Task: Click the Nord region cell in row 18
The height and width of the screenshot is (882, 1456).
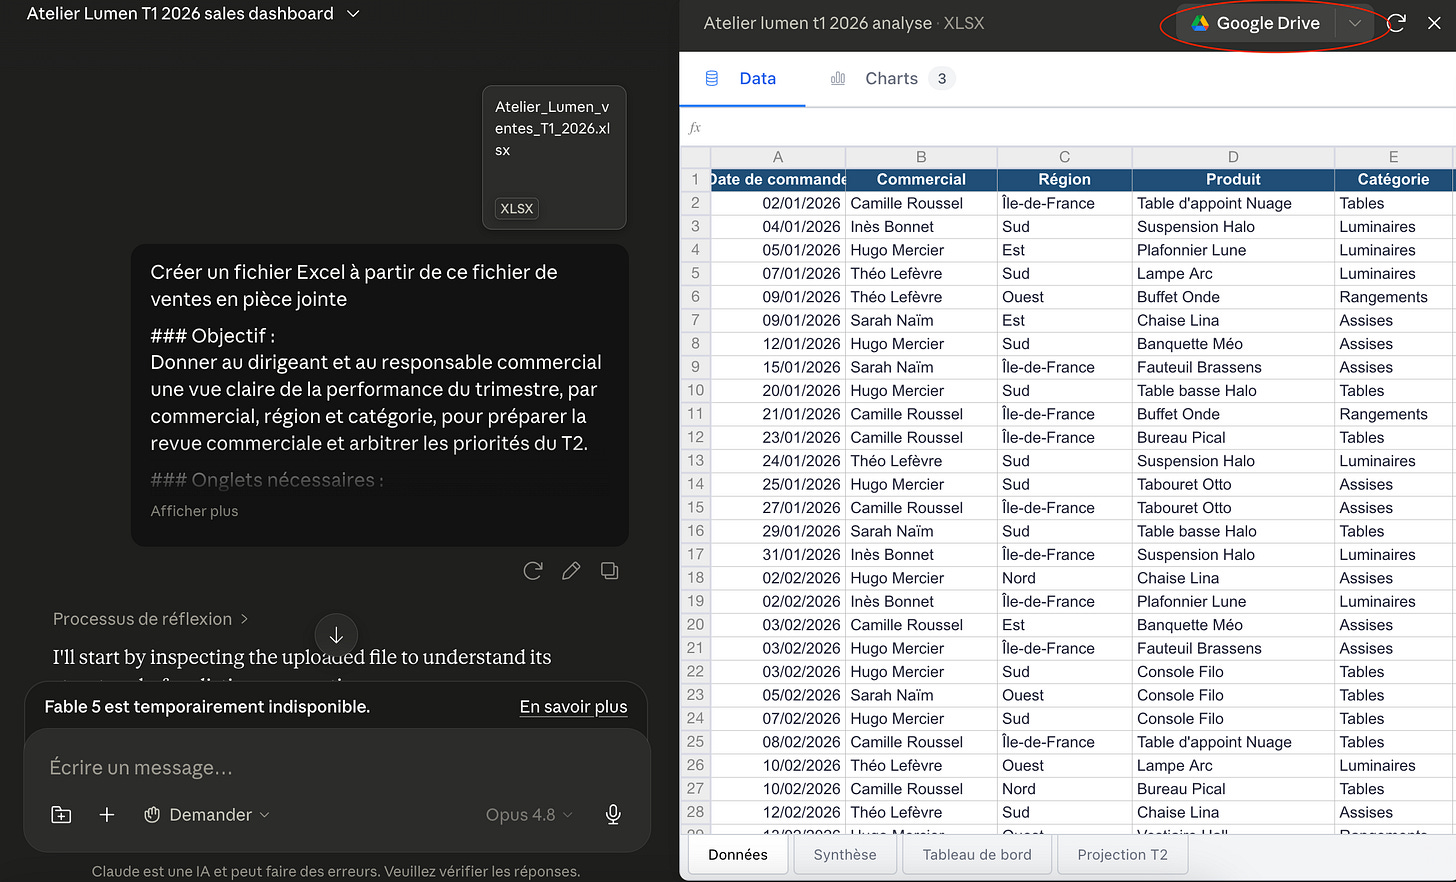Action: (x=1065, y=578)
